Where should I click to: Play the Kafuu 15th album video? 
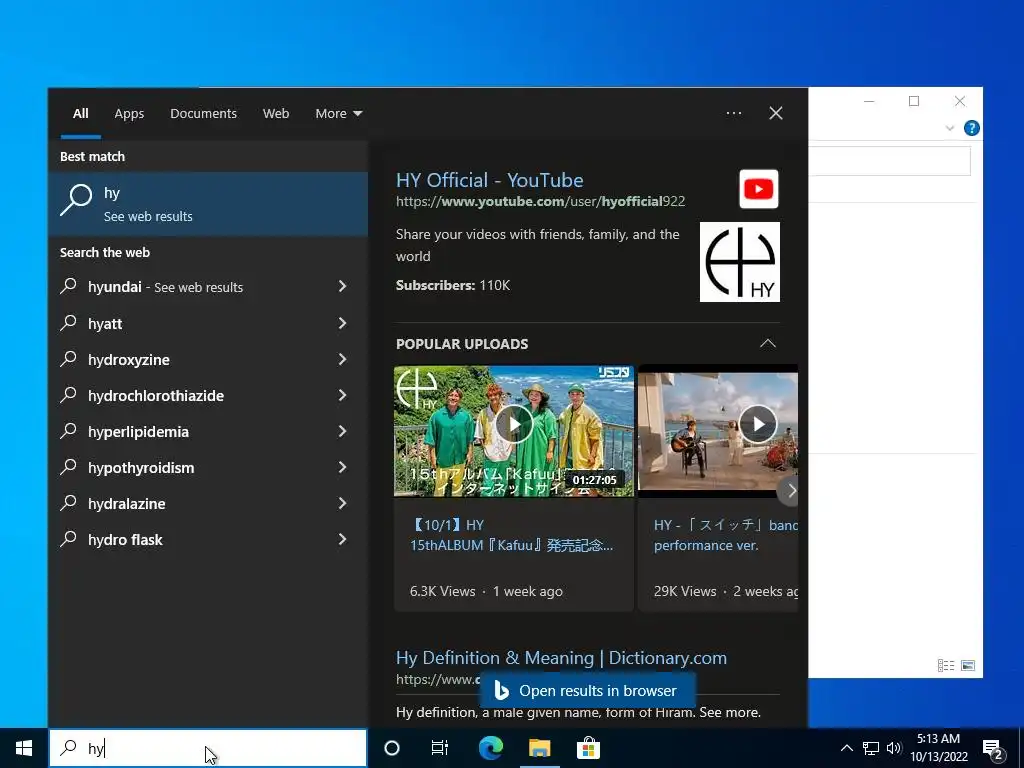pos(514,424)
